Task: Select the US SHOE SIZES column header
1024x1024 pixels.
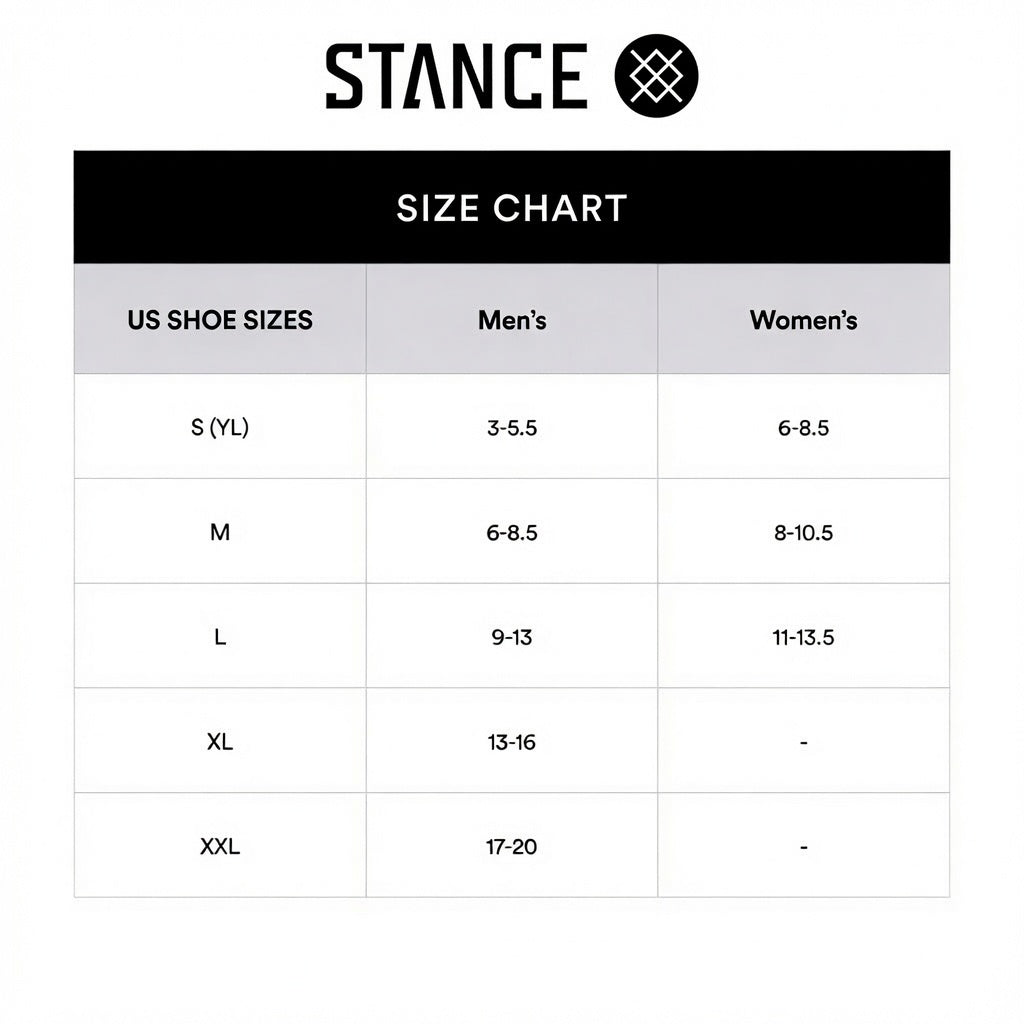Action: tap(220, 319)
